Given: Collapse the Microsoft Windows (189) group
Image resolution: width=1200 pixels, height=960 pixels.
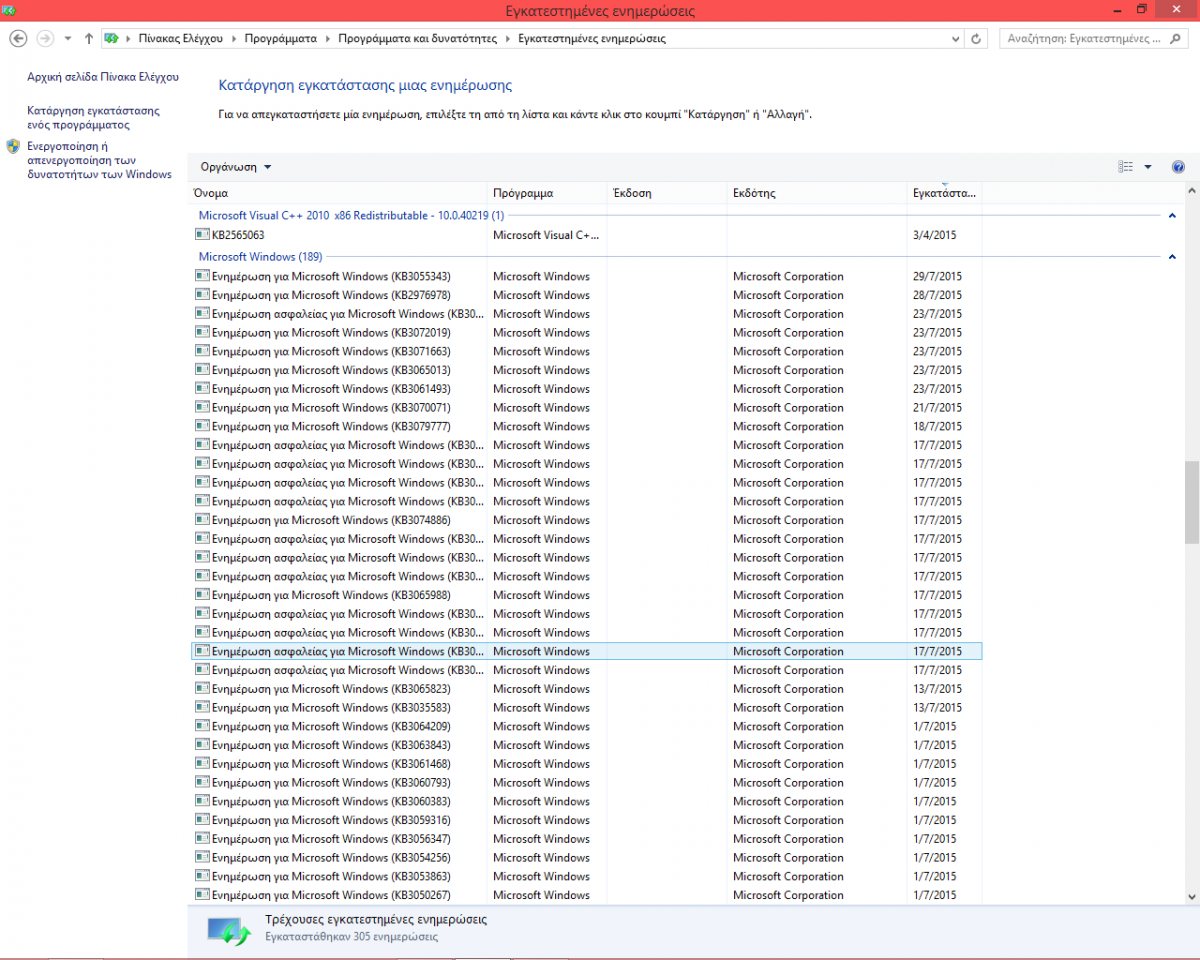Looking at the screenshot, I should (x=1171, y=257).
